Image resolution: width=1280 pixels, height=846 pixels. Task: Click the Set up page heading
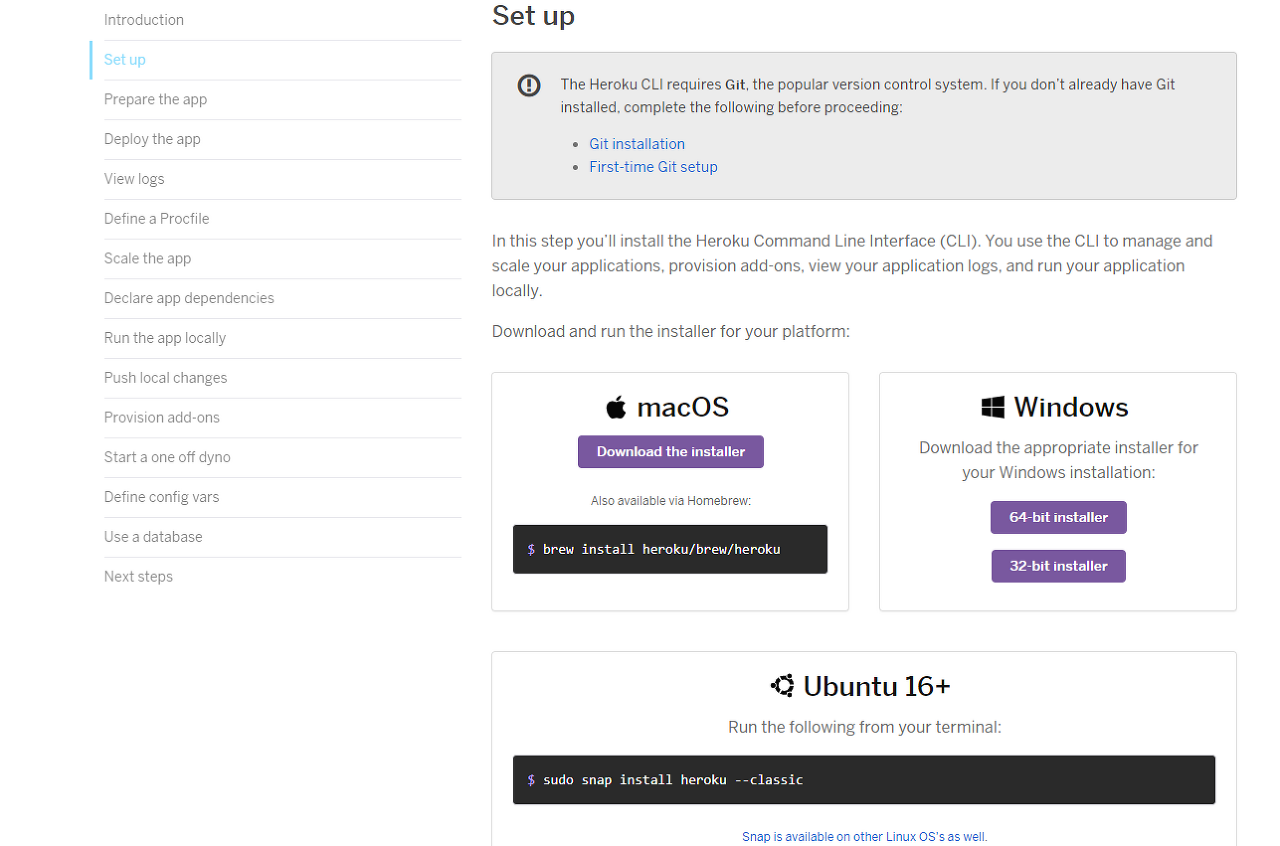point(533,16)
